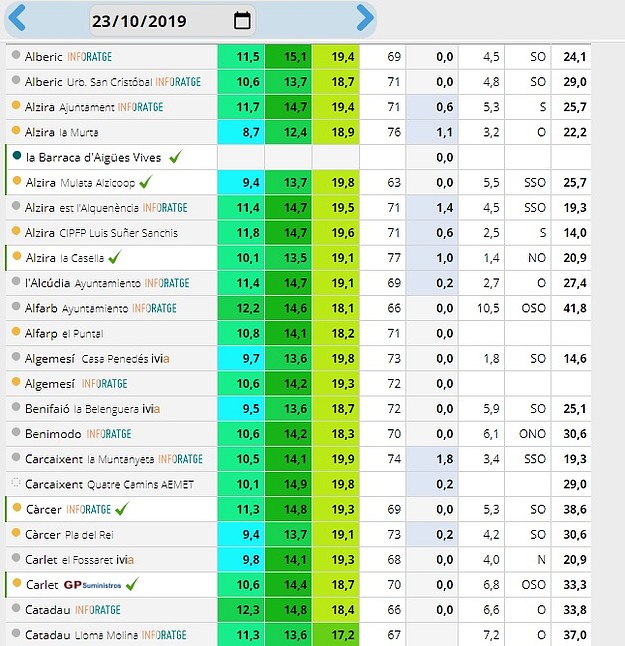
Task: Click the grey status dot for Alberic INFORATGE
Action: tap(16, 55)
